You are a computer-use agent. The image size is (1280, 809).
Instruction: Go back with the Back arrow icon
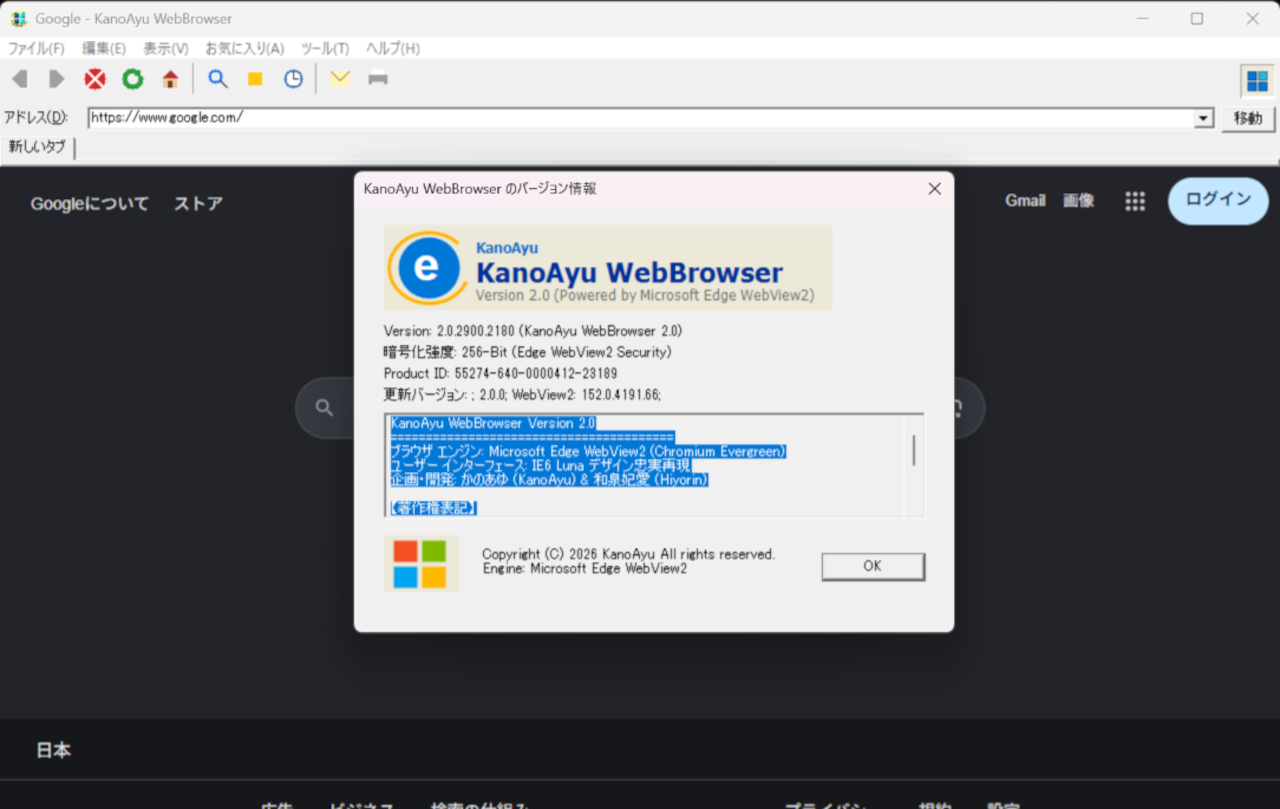pos(19,79)
